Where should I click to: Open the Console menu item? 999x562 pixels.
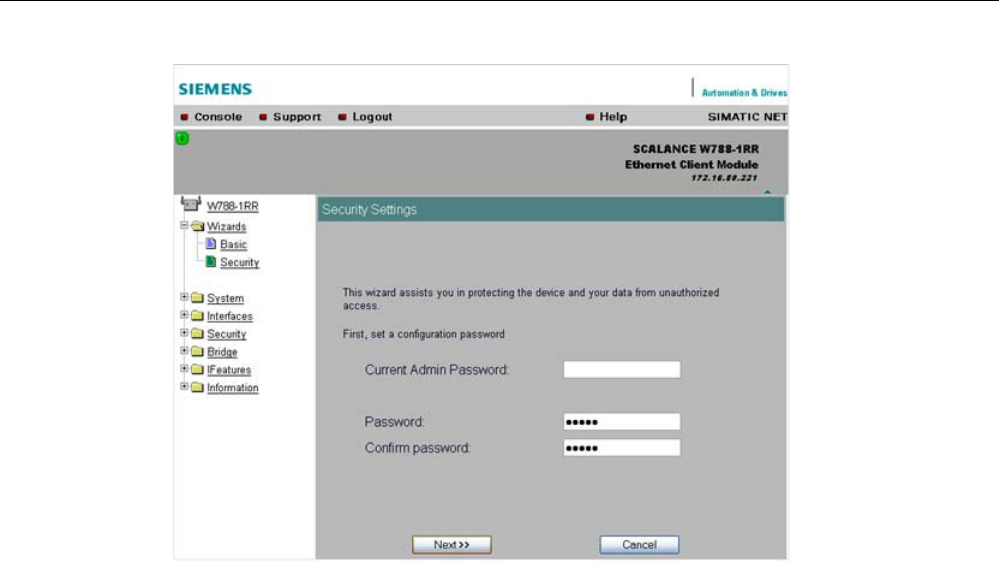click(218, 117)
